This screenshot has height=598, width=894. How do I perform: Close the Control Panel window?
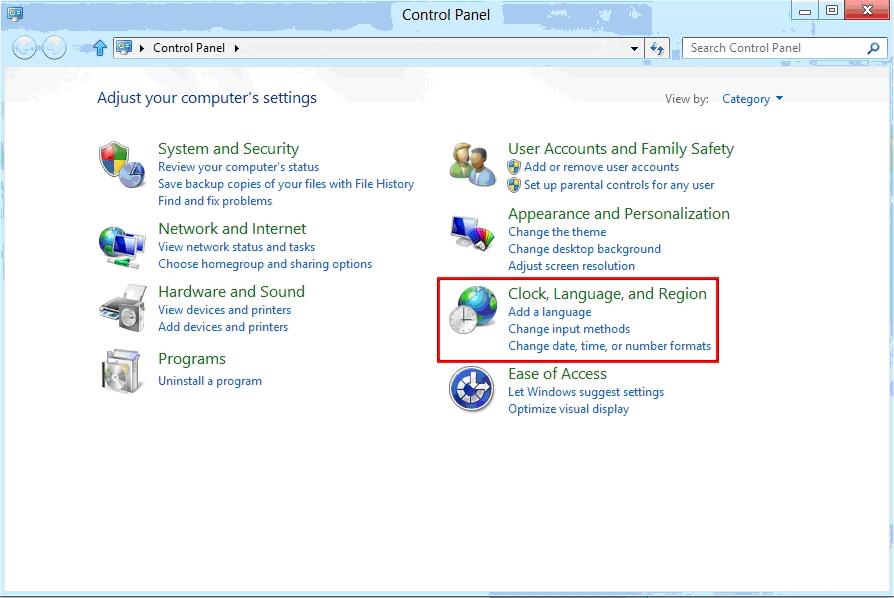[867, 10]
